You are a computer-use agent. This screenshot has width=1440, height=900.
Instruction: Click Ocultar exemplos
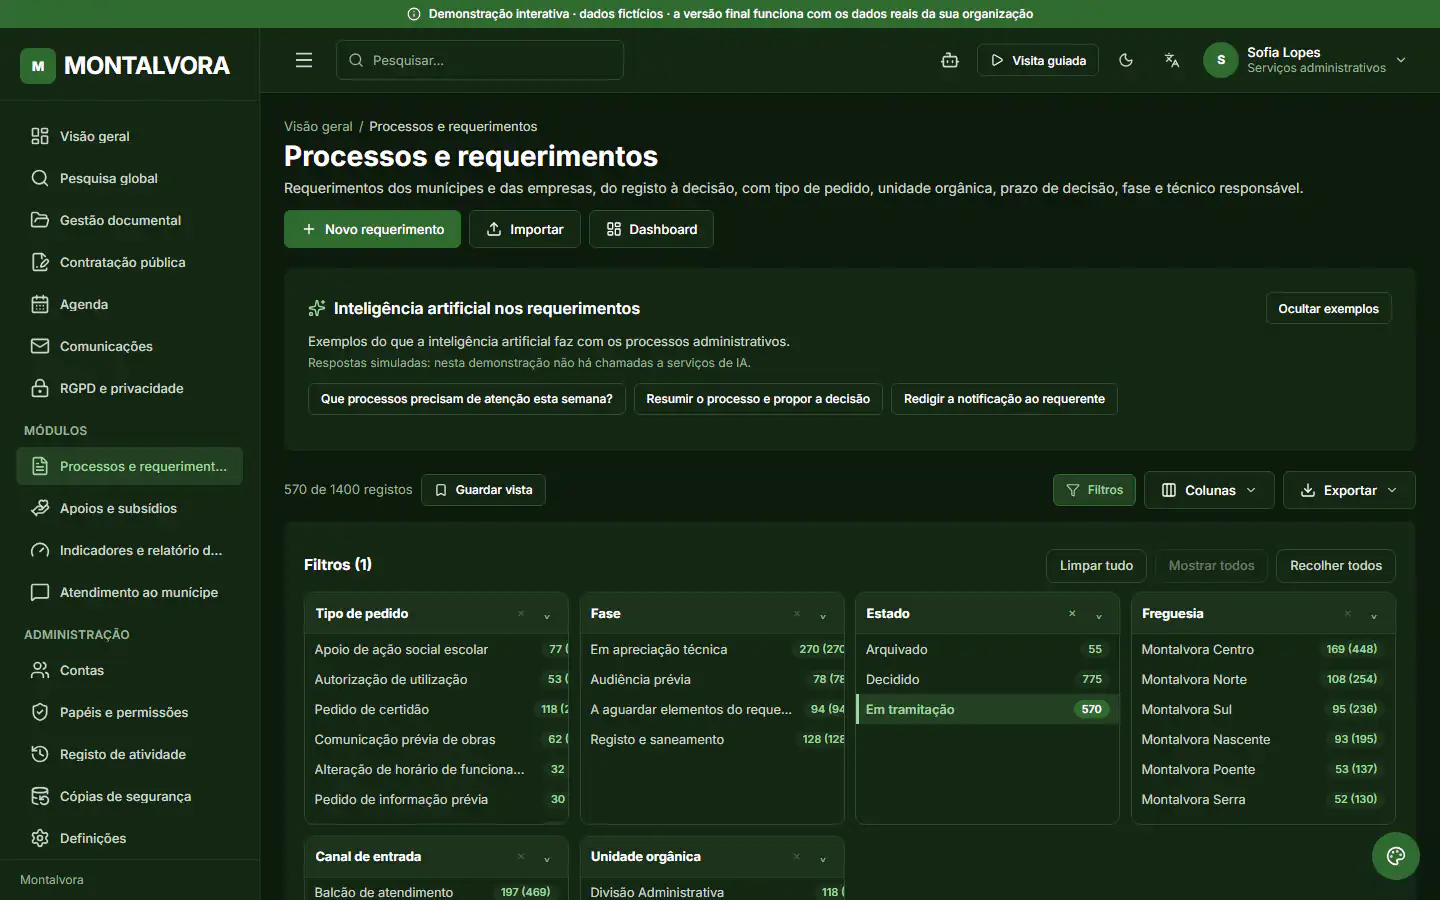1328,309
